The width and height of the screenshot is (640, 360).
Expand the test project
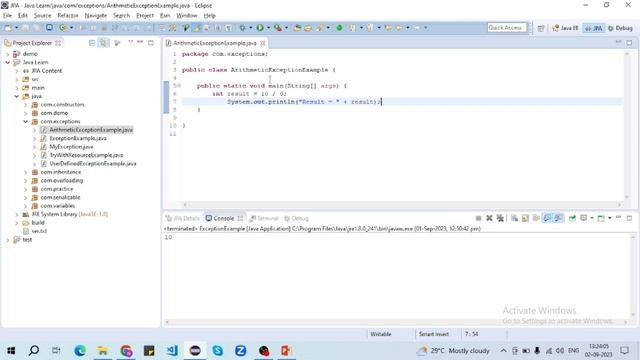pos(7,240)
